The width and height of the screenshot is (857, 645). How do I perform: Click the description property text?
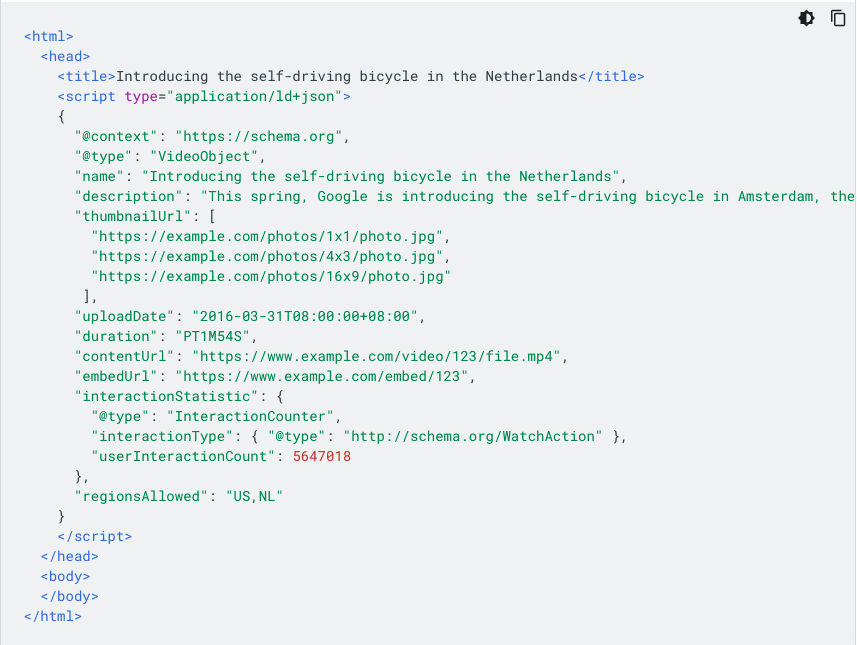tap(128, 197)
